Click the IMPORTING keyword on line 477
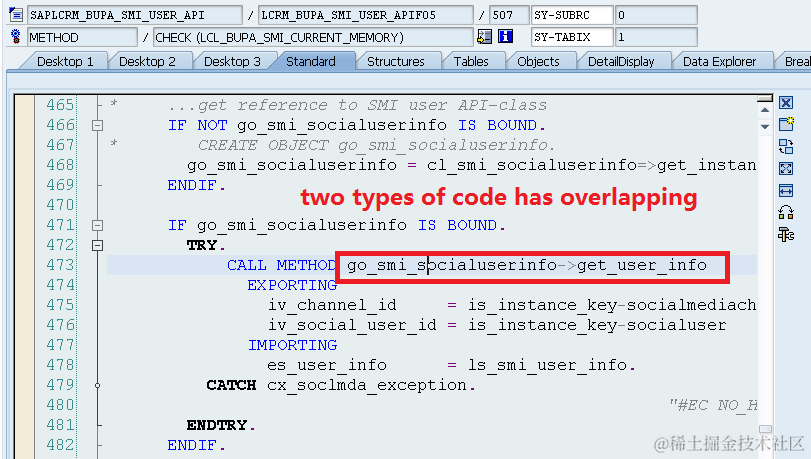The height and width of the screenshot is (459, 811). coord(292,345)
